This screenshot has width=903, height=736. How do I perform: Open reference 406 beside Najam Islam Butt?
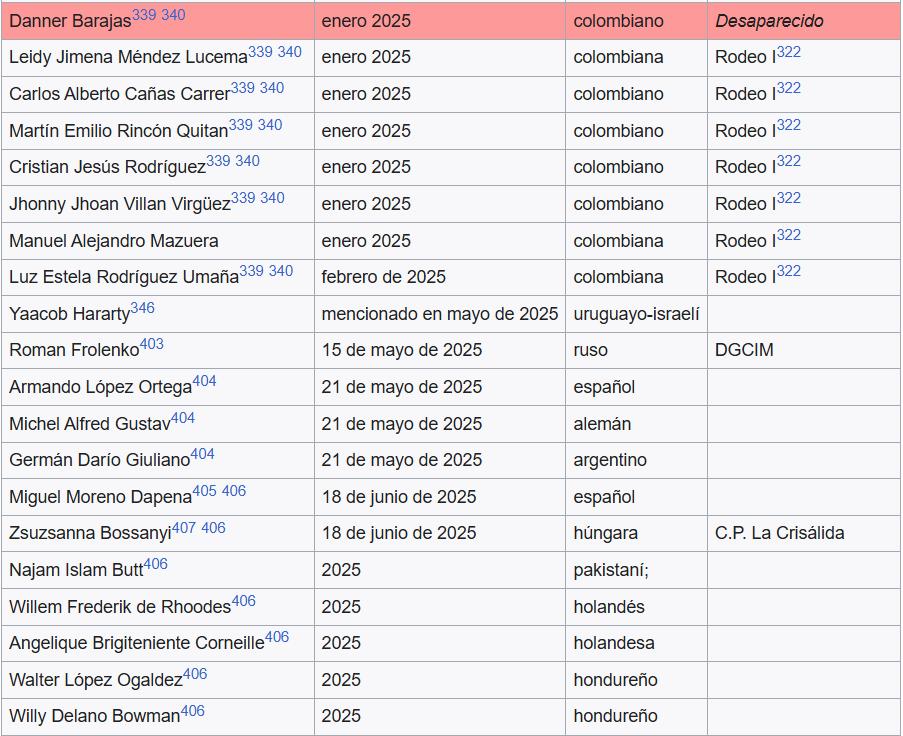tap(155, 565)
